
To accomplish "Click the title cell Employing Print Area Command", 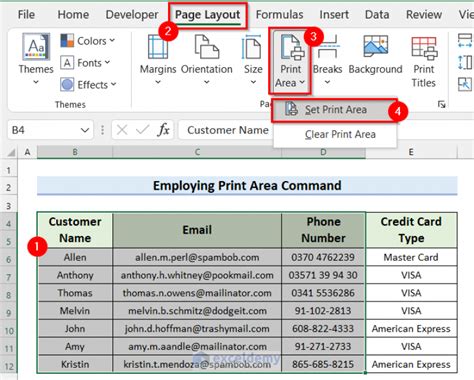I will pyautogui.click(x=247, y=185).
